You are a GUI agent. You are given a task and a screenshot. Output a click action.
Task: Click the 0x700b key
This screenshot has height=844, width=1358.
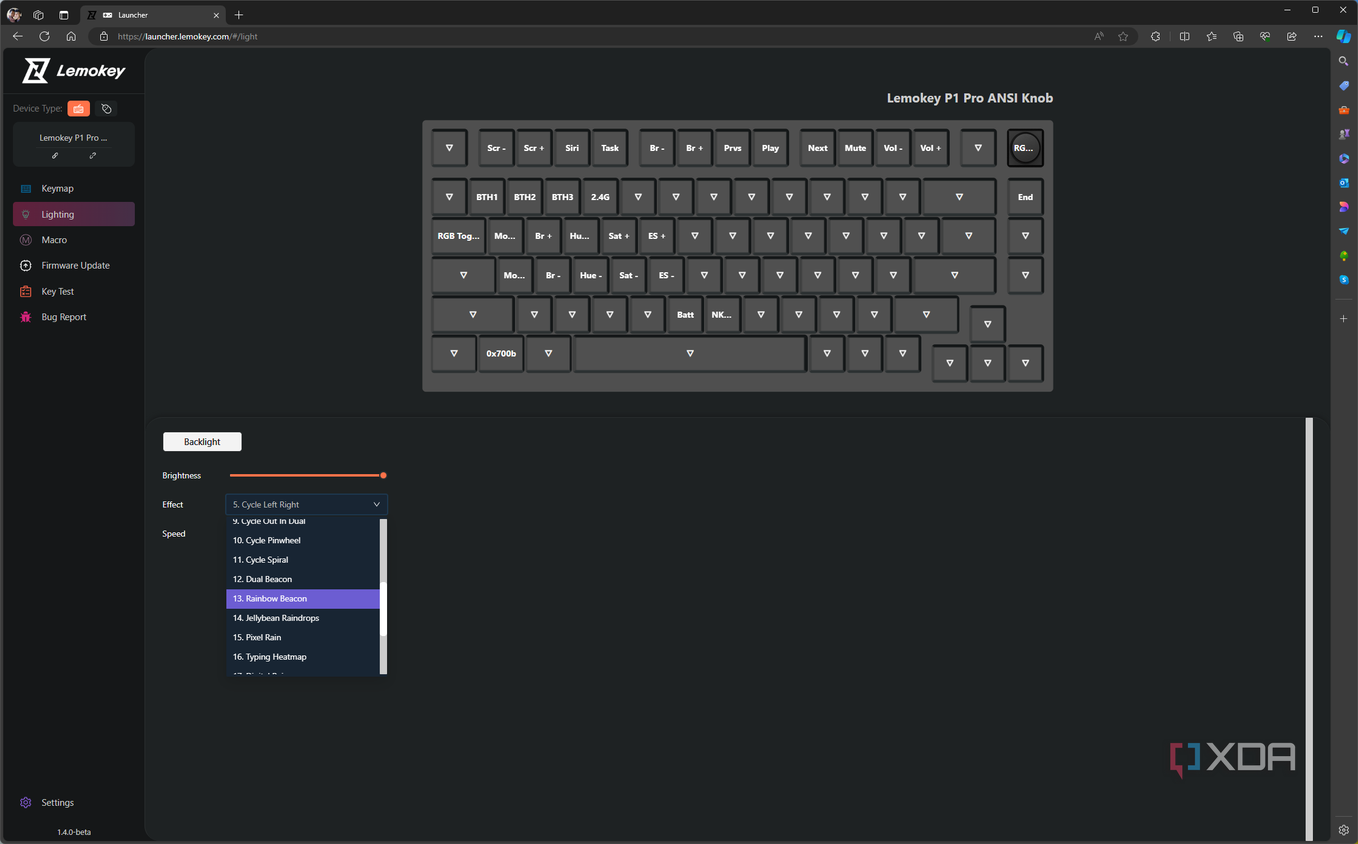click(501, 353)
